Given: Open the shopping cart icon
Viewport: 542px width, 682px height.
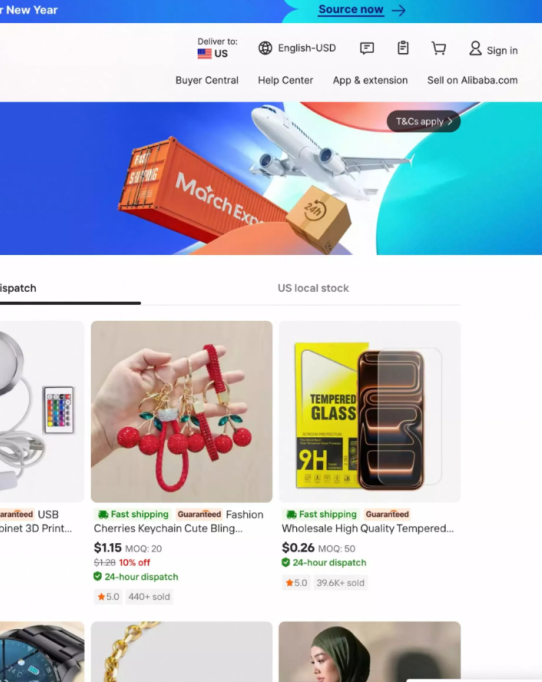Looking at the screenshot, I should (438, 48).
